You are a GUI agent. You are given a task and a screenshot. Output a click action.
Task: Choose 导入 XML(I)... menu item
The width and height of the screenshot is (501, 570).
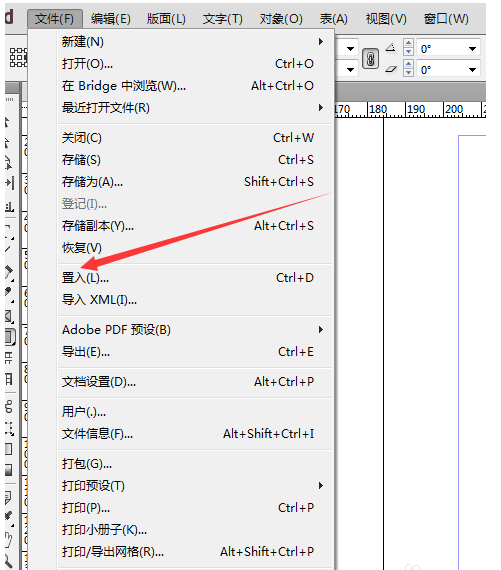[x=195, y=300]
